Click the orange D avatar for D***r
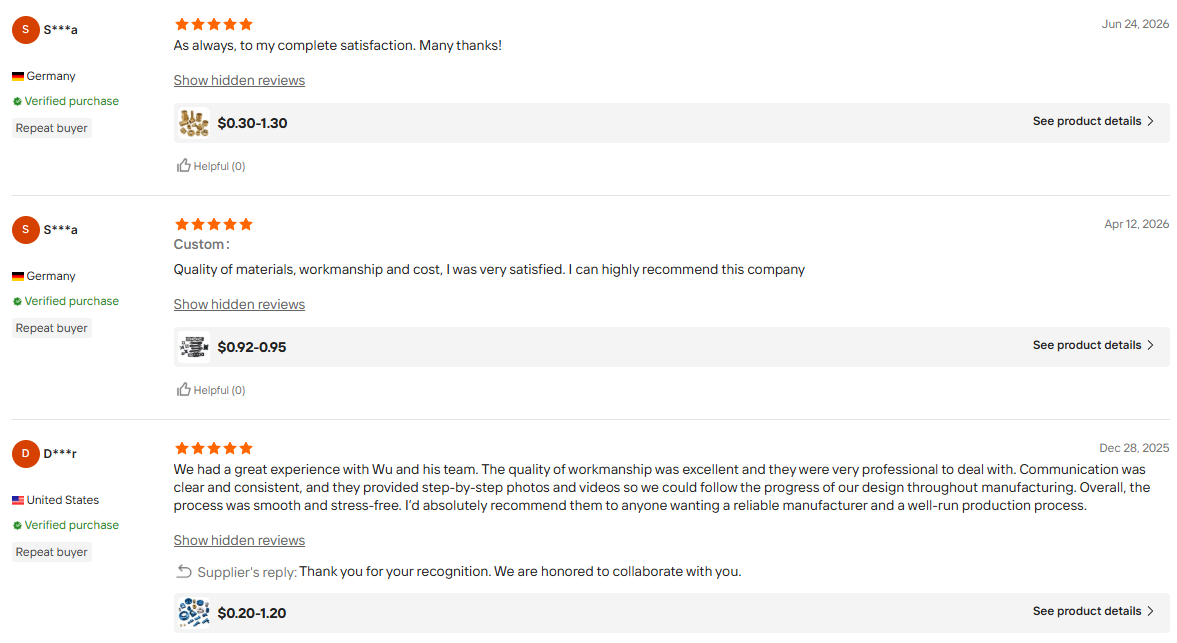The height and width of the screenshot is (643, 1177). (x=26, y=454)
